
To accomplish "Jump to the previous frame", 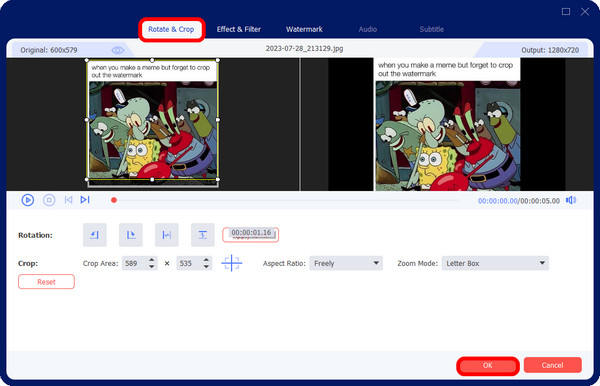I will click(68, 200).
